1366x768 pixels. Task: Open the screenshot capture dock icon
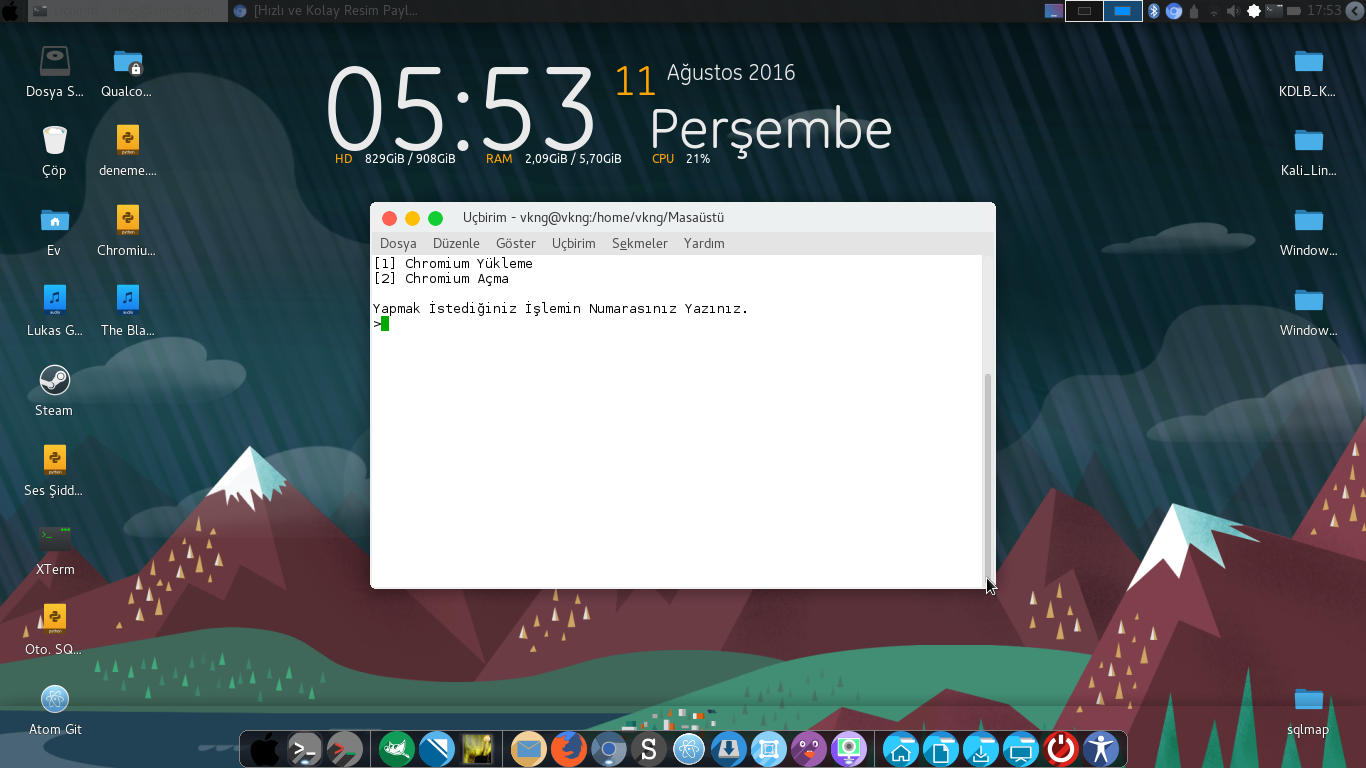[x=769, y=748]
